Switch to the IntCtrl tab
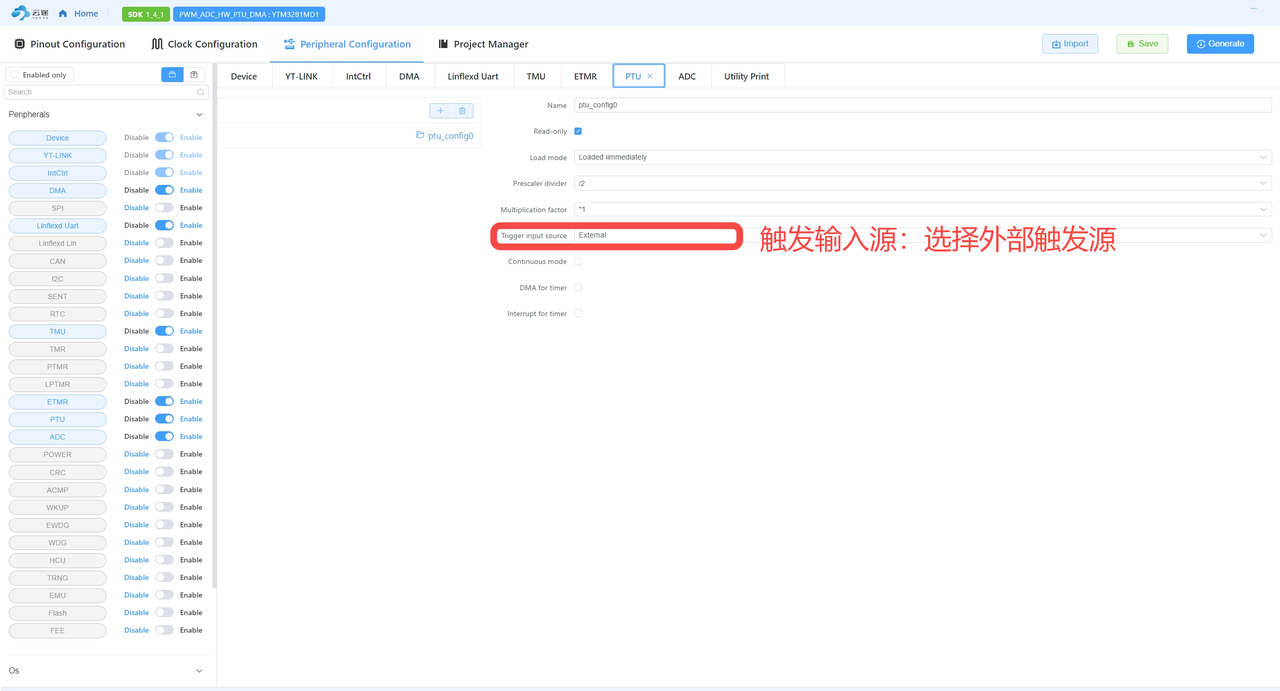 tap(358, 76)
